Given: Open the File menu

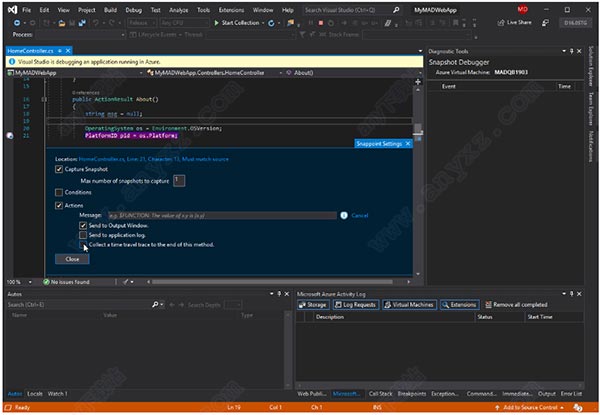Looking at the screenshot, I should [x=26, y=10].
